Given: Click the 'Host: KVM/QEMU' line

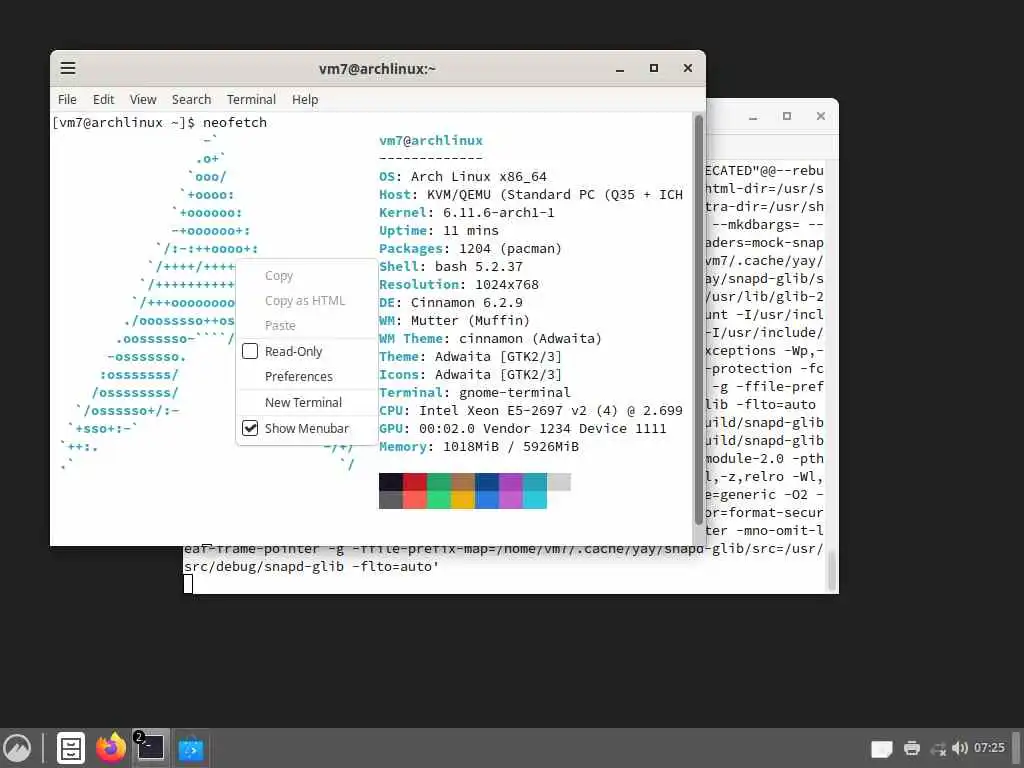Looking at the screenshot, I should click(530, 195).
